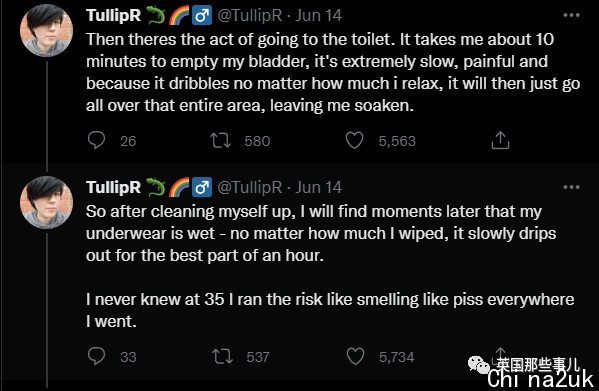Viewport: 599px width, 391px height.
Task: Reply to the second tweet with 33 replies
Action: [96, 356]
